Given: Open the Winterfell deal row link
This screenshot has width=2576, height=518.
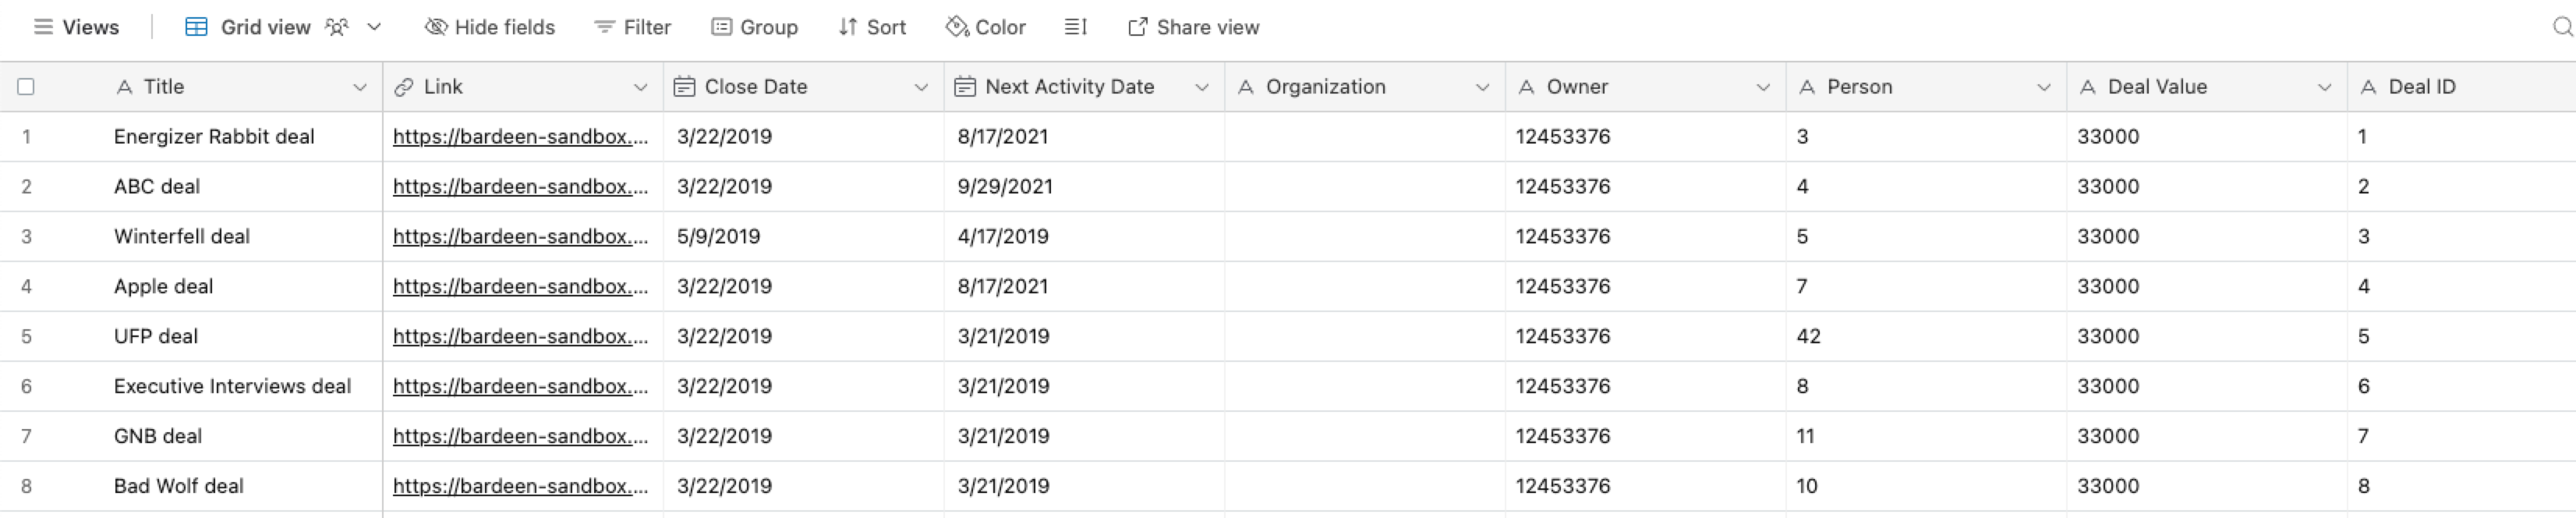Looking at the screenshot, I should [520, 237].
